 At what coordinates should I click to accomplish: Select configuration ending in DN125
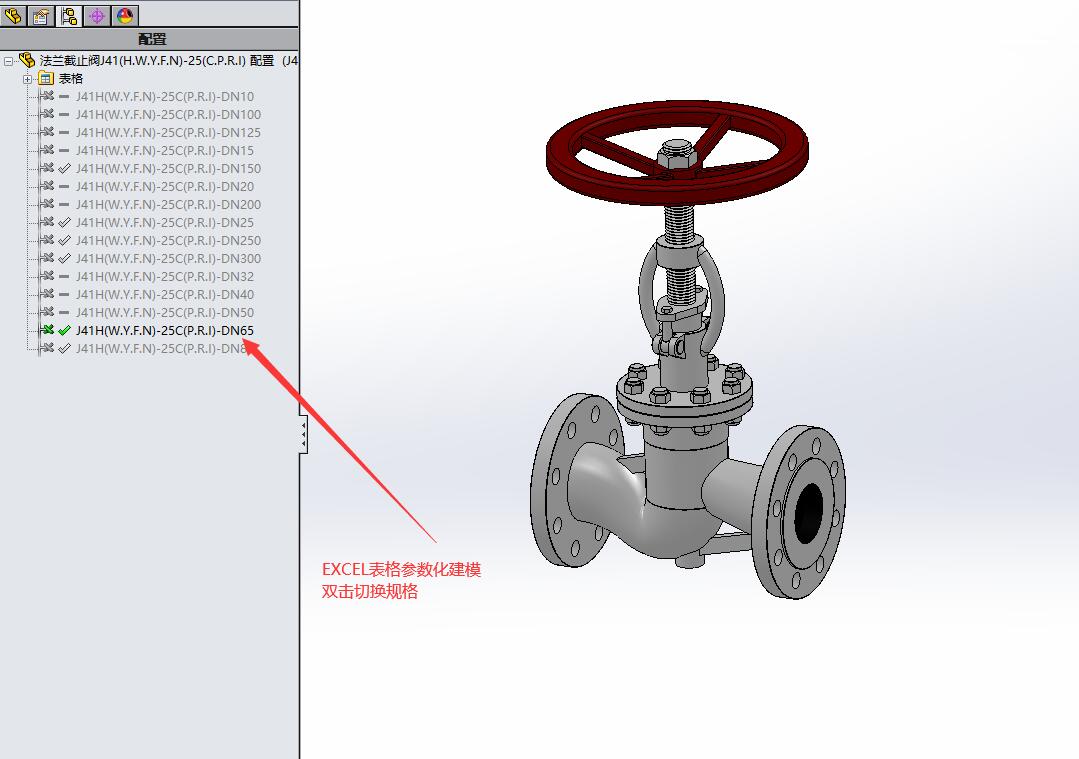[168, 132]
